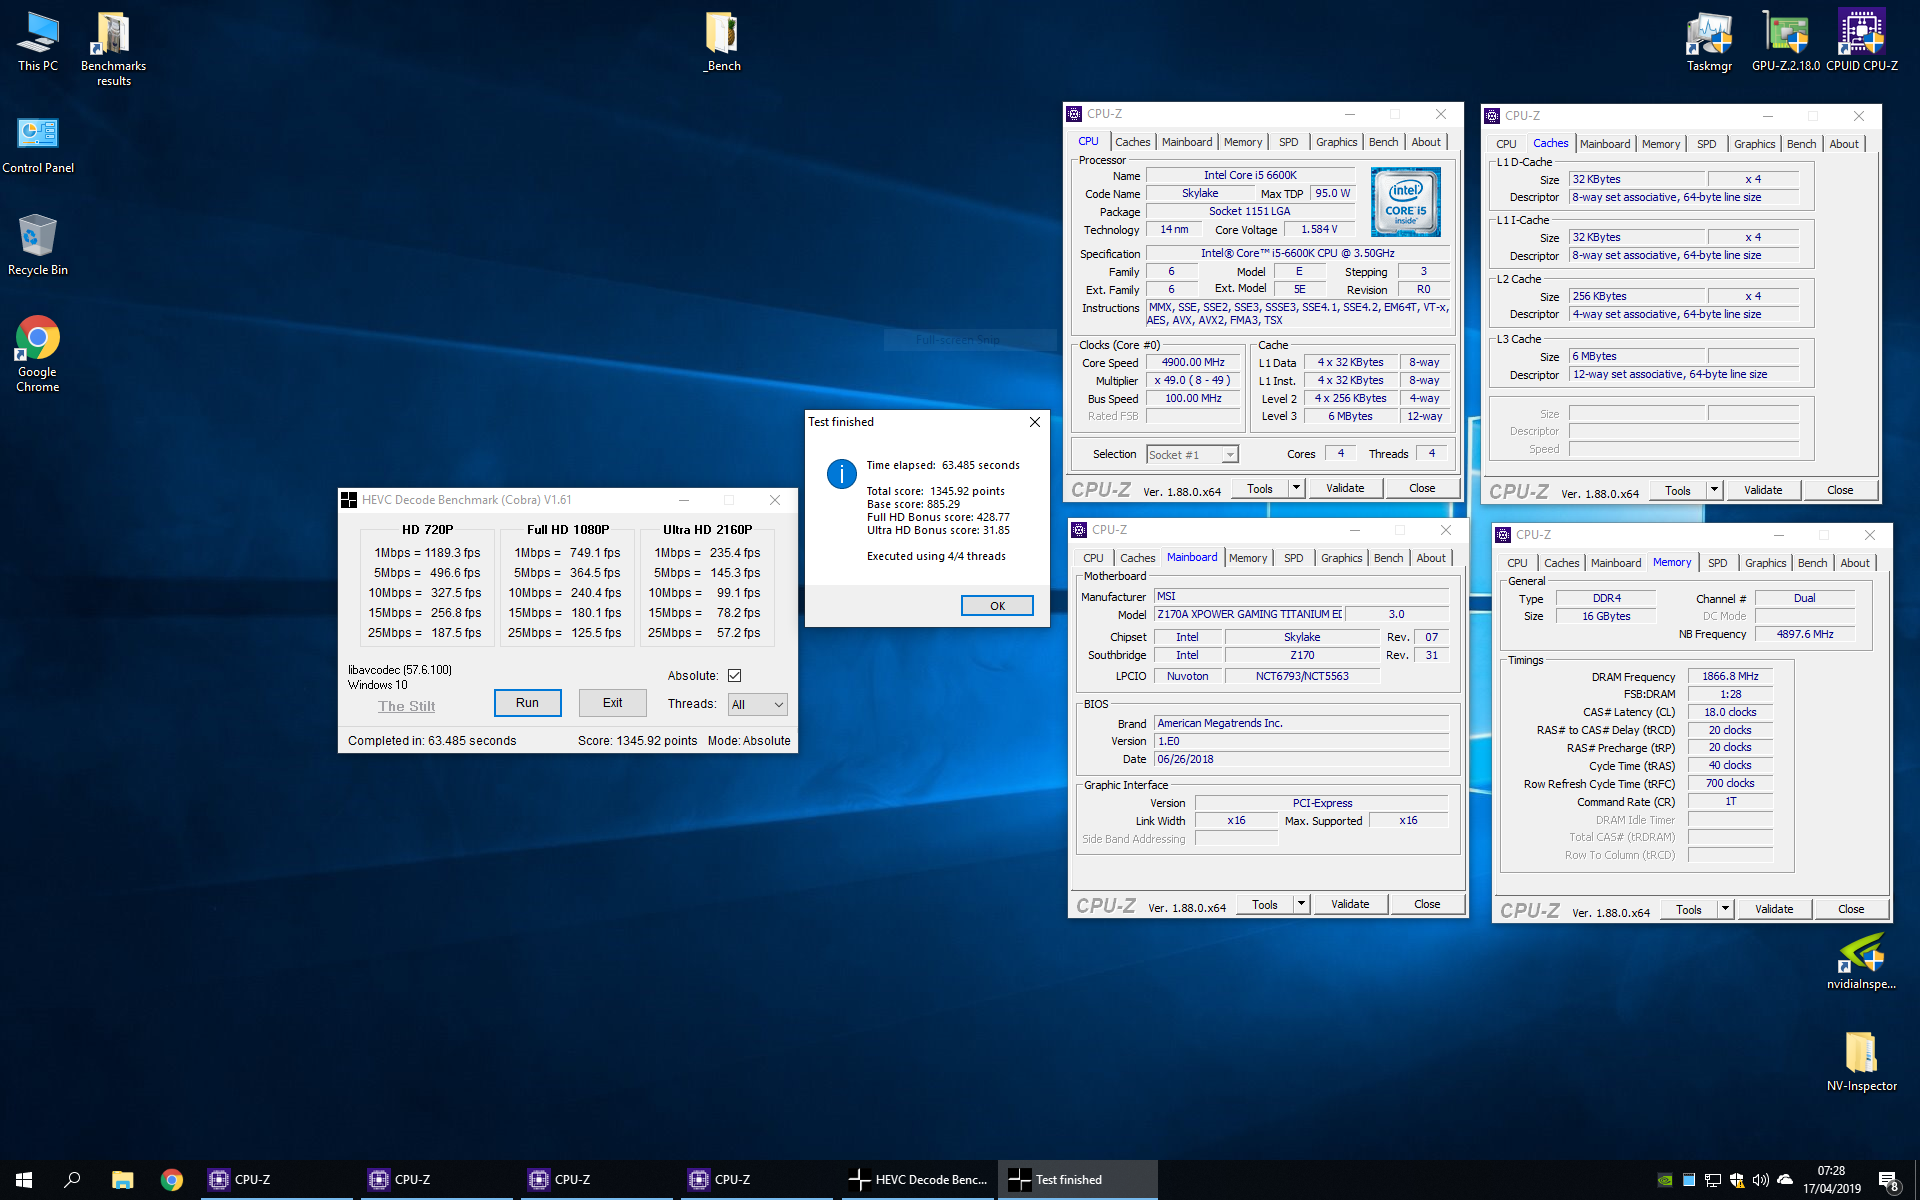Viewport: 1920px width, 1200px height.
Task: Open Socket #1 selection dropdown
Action: coord(1192,455)
